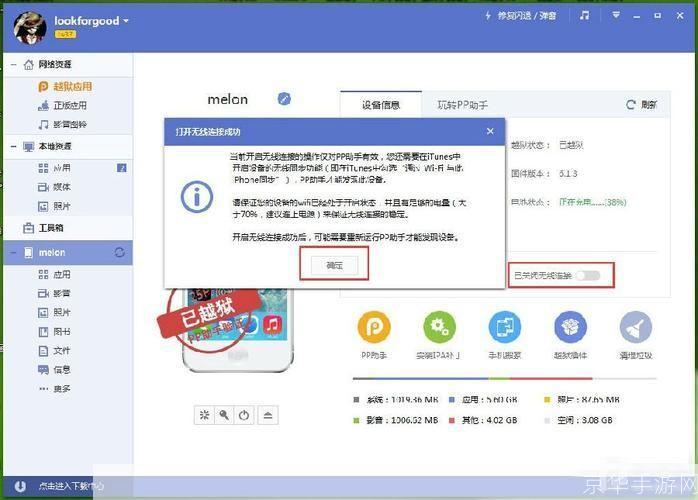
Task: Click 确定 to confirm the dialog
Action: coord(334,265)
